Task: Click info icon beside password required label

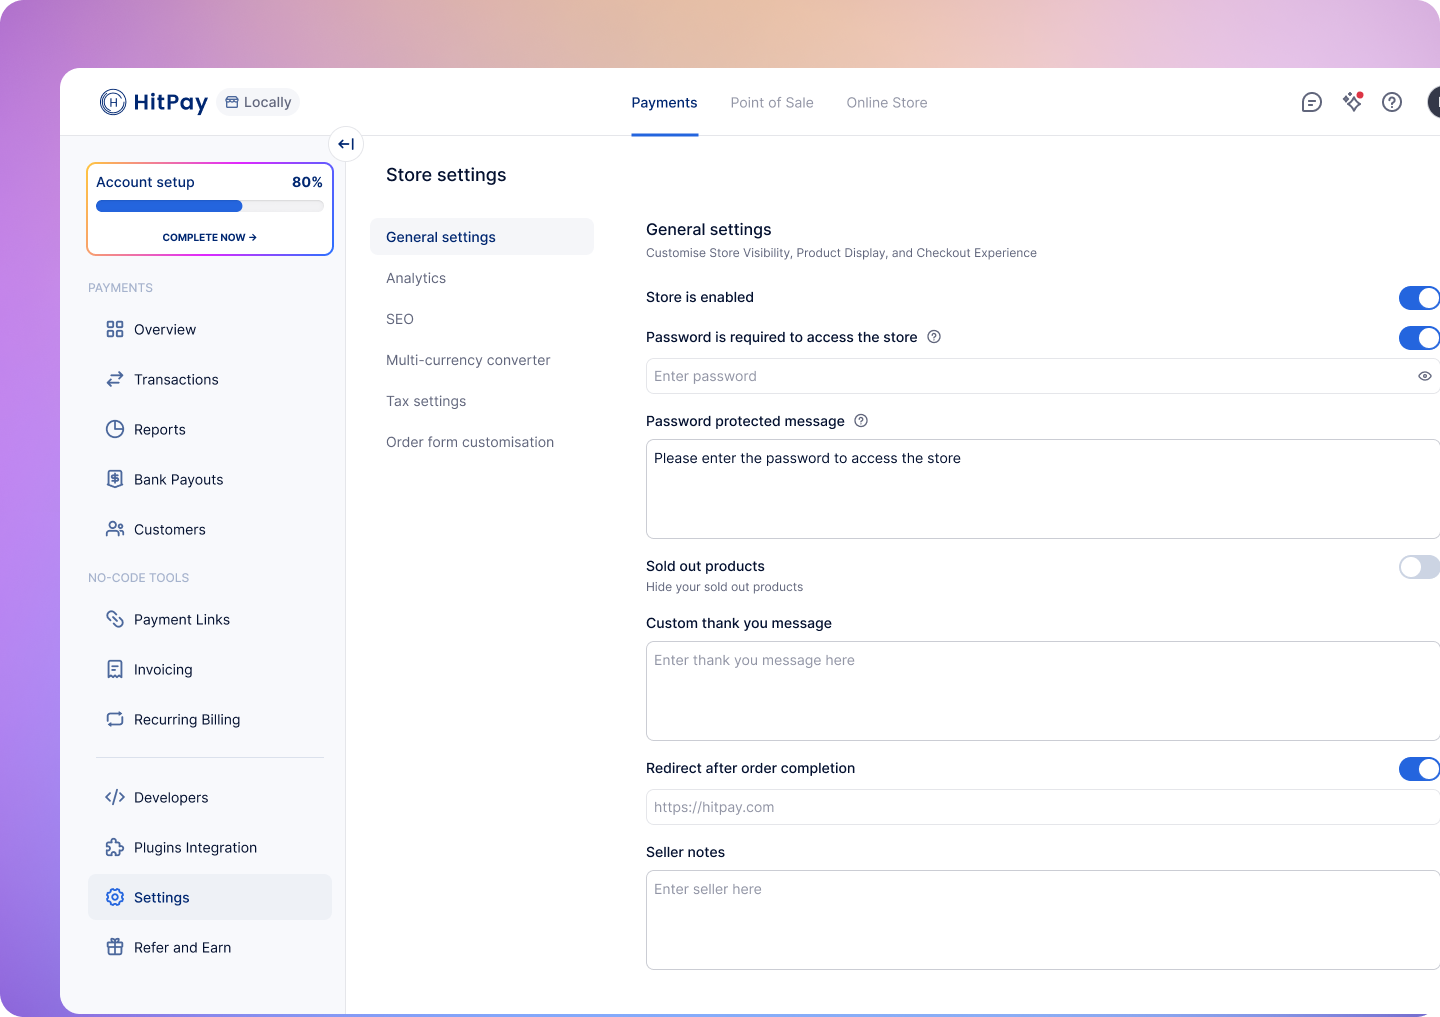Action: tap(934, 337)
